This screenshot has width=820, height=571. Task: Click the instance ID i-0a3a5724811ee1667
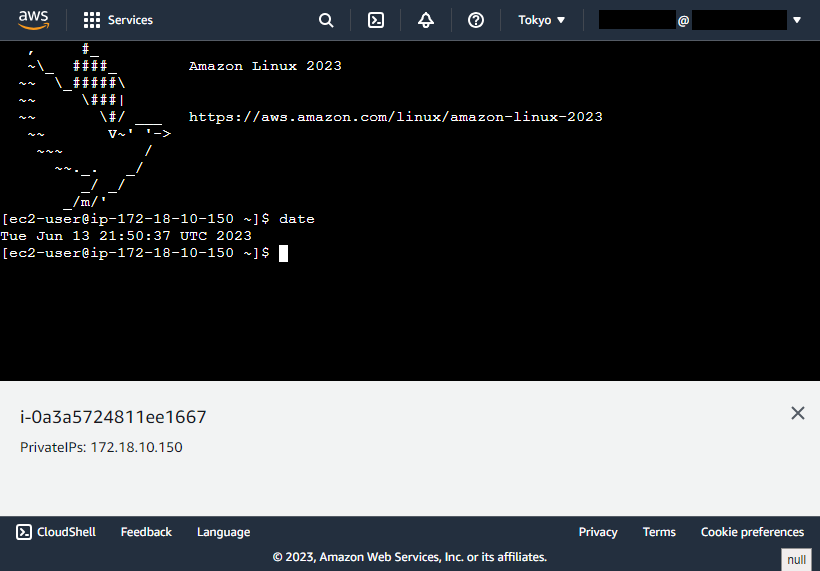pos(113,417)
